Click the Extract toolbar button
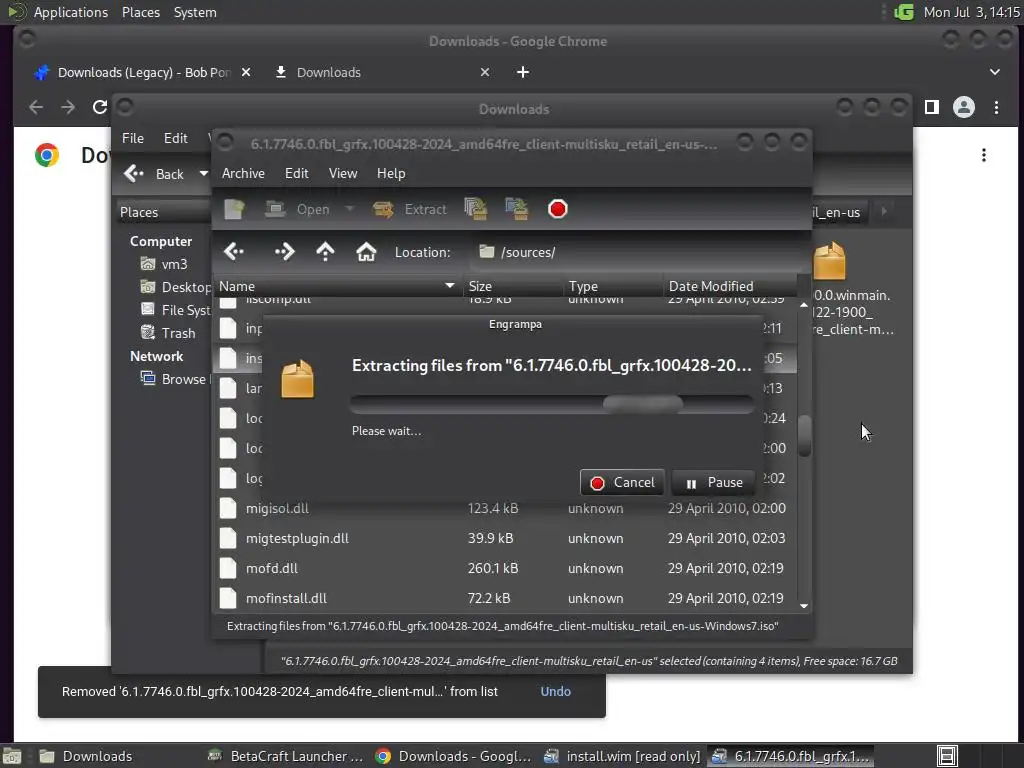The image size is (1024, 768). [x=409, y=209]
